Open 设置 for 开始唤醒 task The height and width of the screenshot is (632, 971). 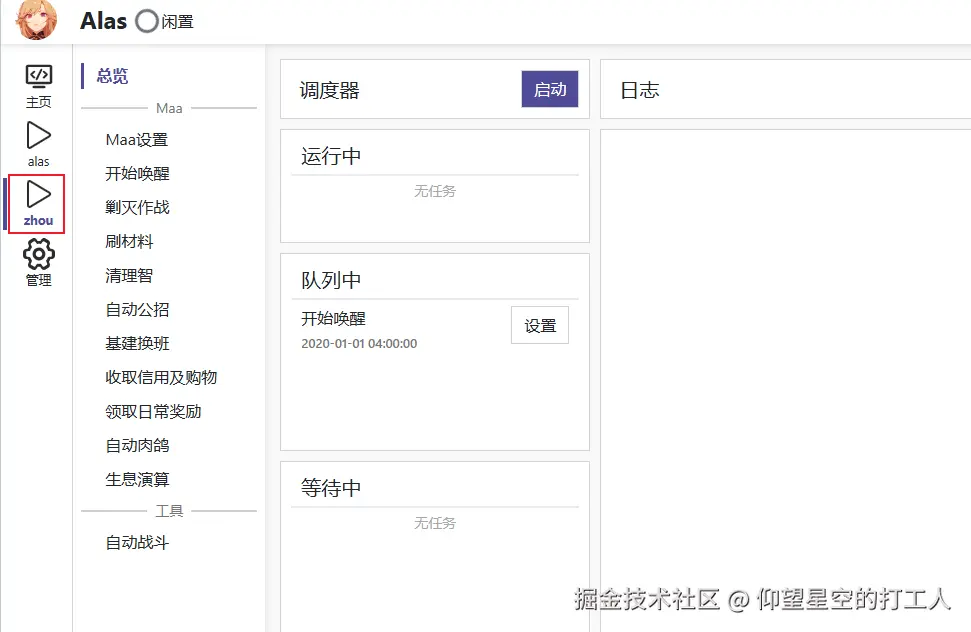click(540, 325)
